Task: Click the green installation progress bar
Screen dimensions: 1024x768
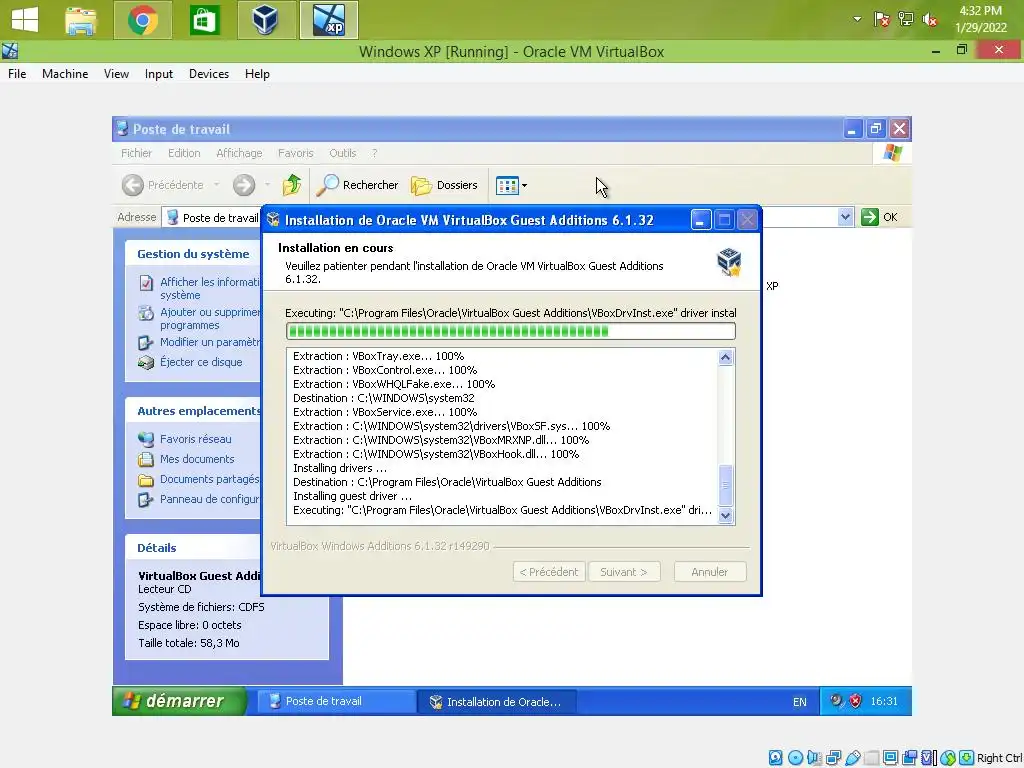Action: pos(511,331)
